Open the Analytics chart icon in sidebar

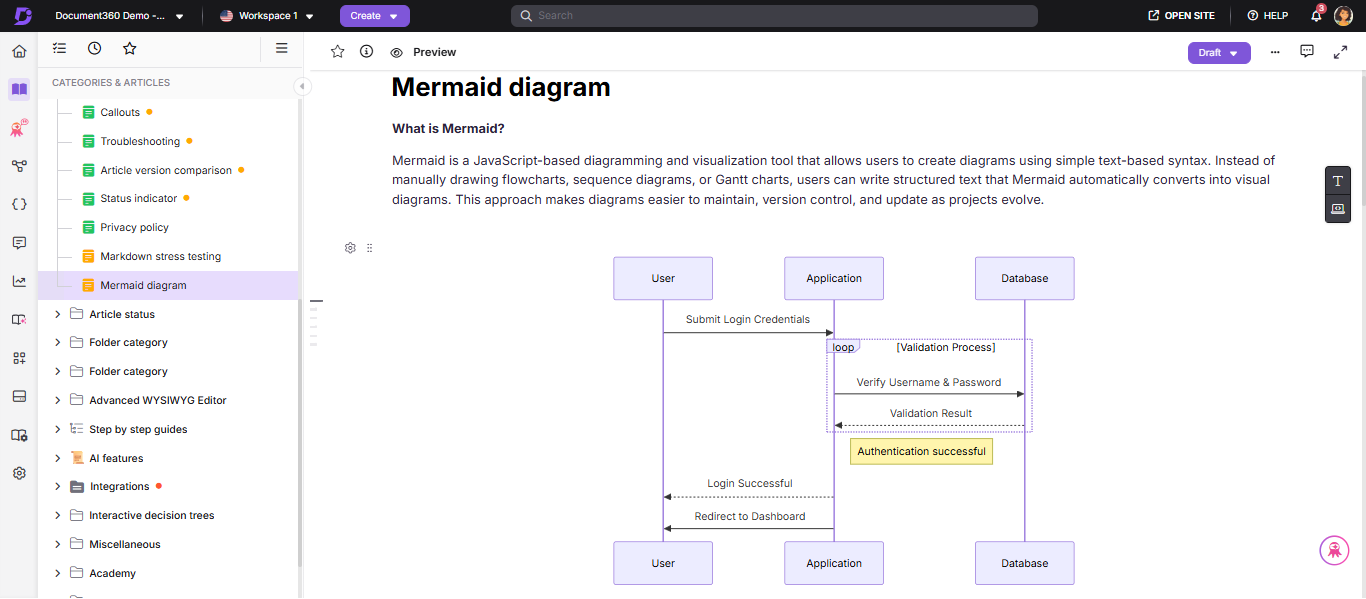pos(19,281)
